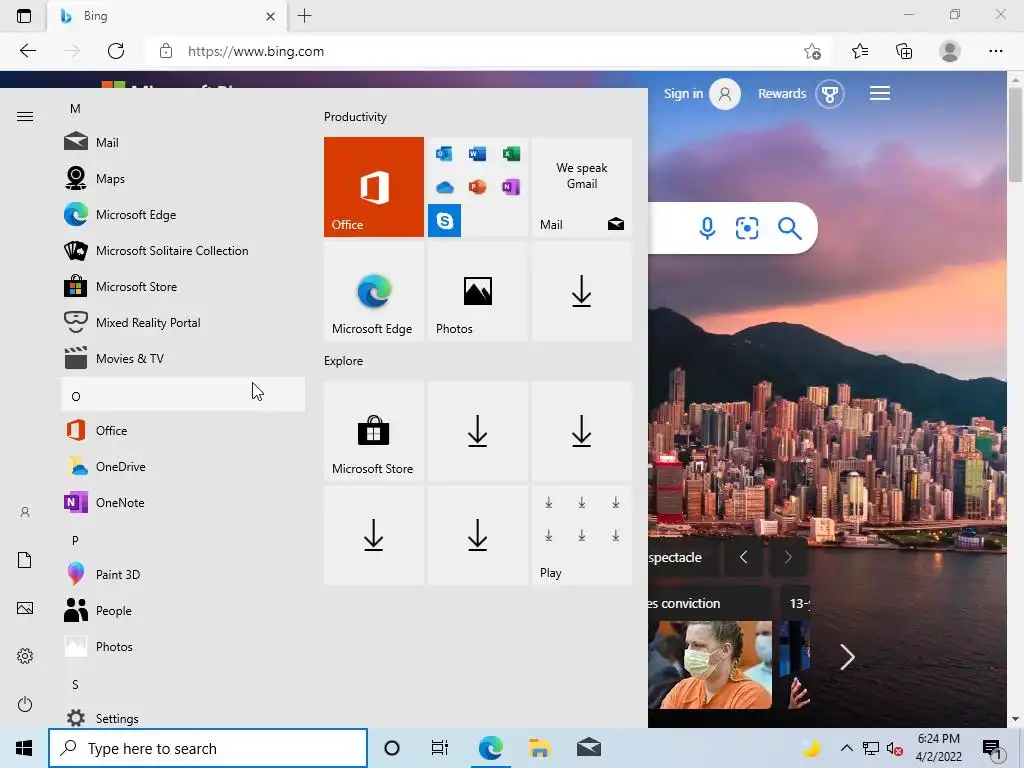Image resolution: width=1024 pixels, height=768 pixels.
Task: Open Bing Rewards
Action: pos(801,94)
